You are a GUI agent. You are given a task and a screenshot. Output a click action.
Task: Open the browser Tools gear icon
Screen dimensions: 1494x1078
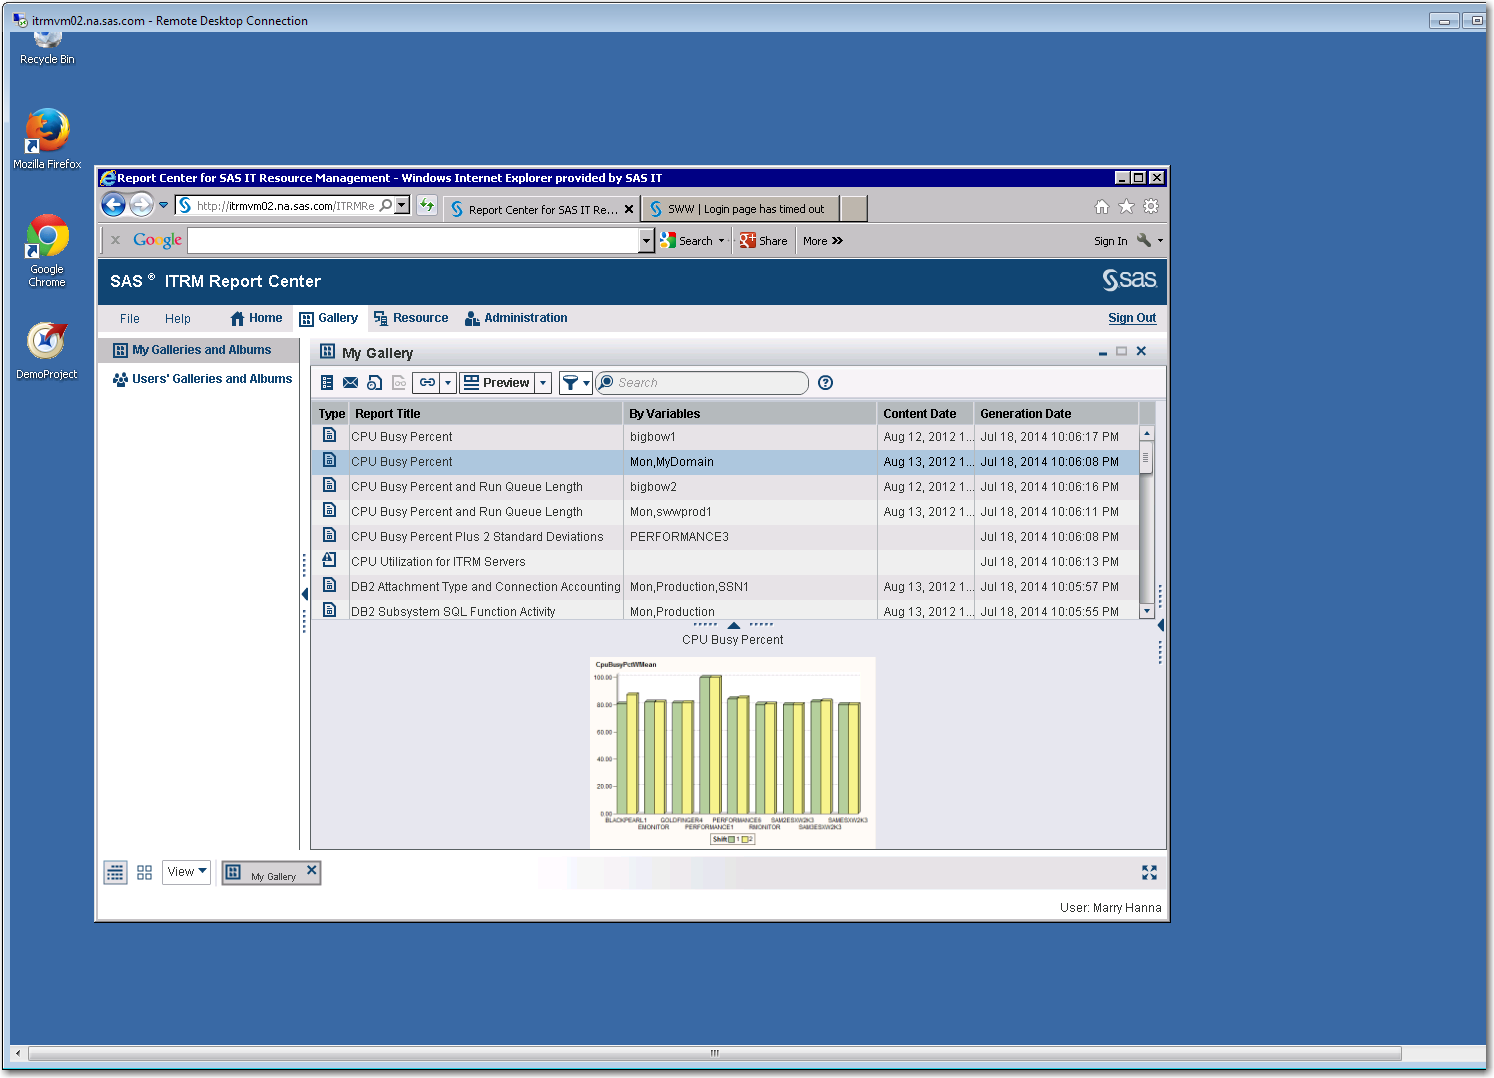(1151, 206)
